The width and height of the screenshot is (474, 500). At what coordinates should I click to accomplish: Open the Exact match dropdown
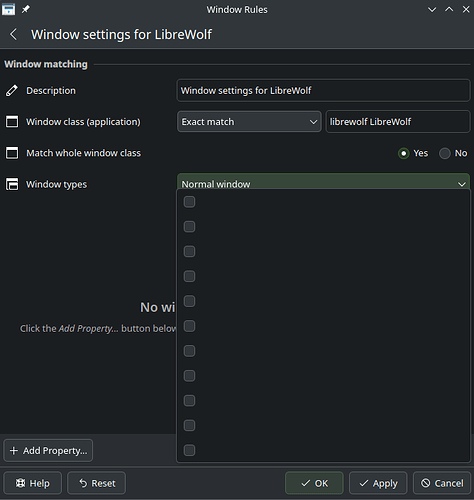point(249,122)
